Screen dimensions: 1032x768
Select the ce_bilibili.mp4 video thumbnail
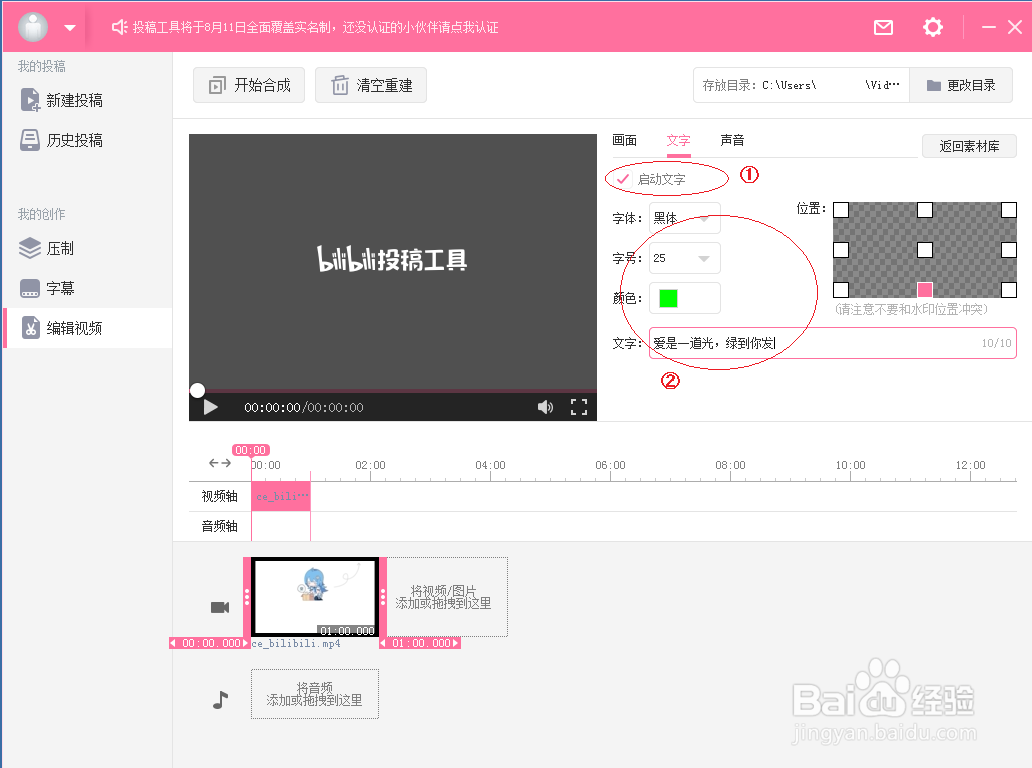click(315, 596)
